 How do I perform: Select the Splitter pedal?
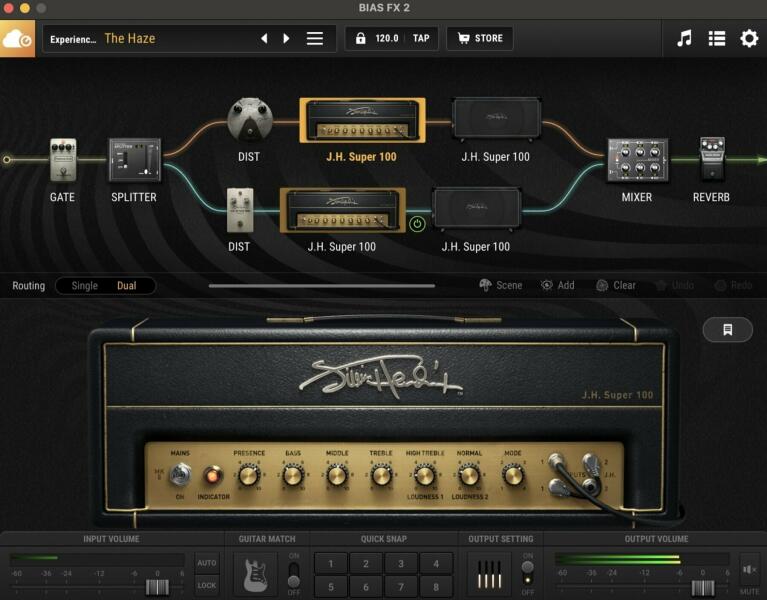(x=134, y=160)
